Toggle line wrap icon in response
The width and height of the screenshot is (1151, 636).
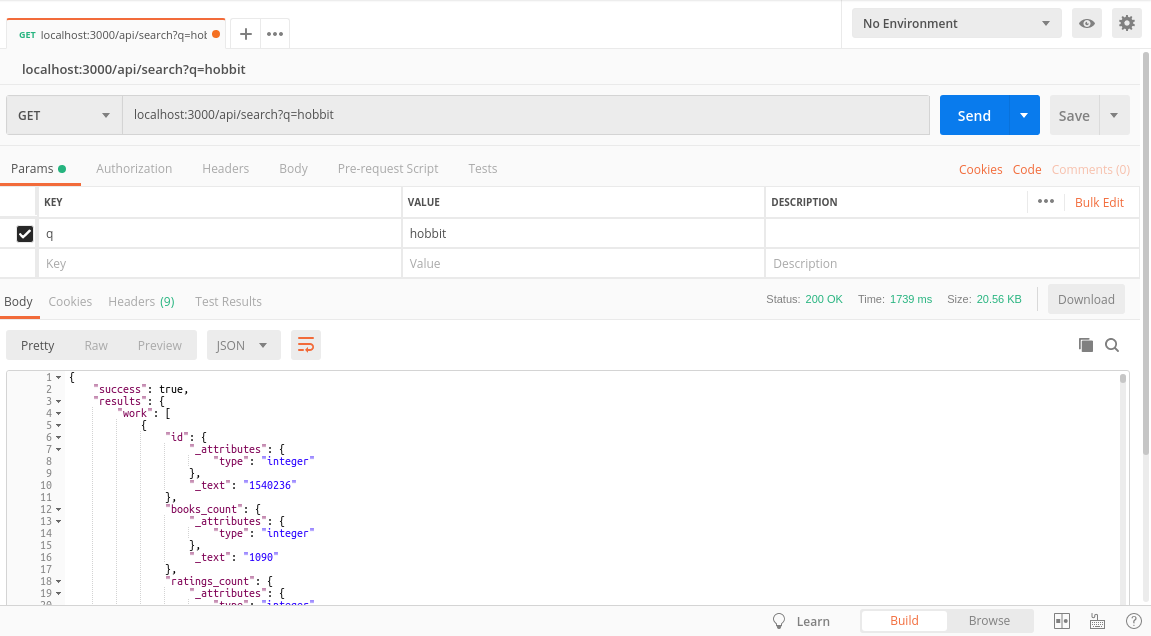pos(306,345)
